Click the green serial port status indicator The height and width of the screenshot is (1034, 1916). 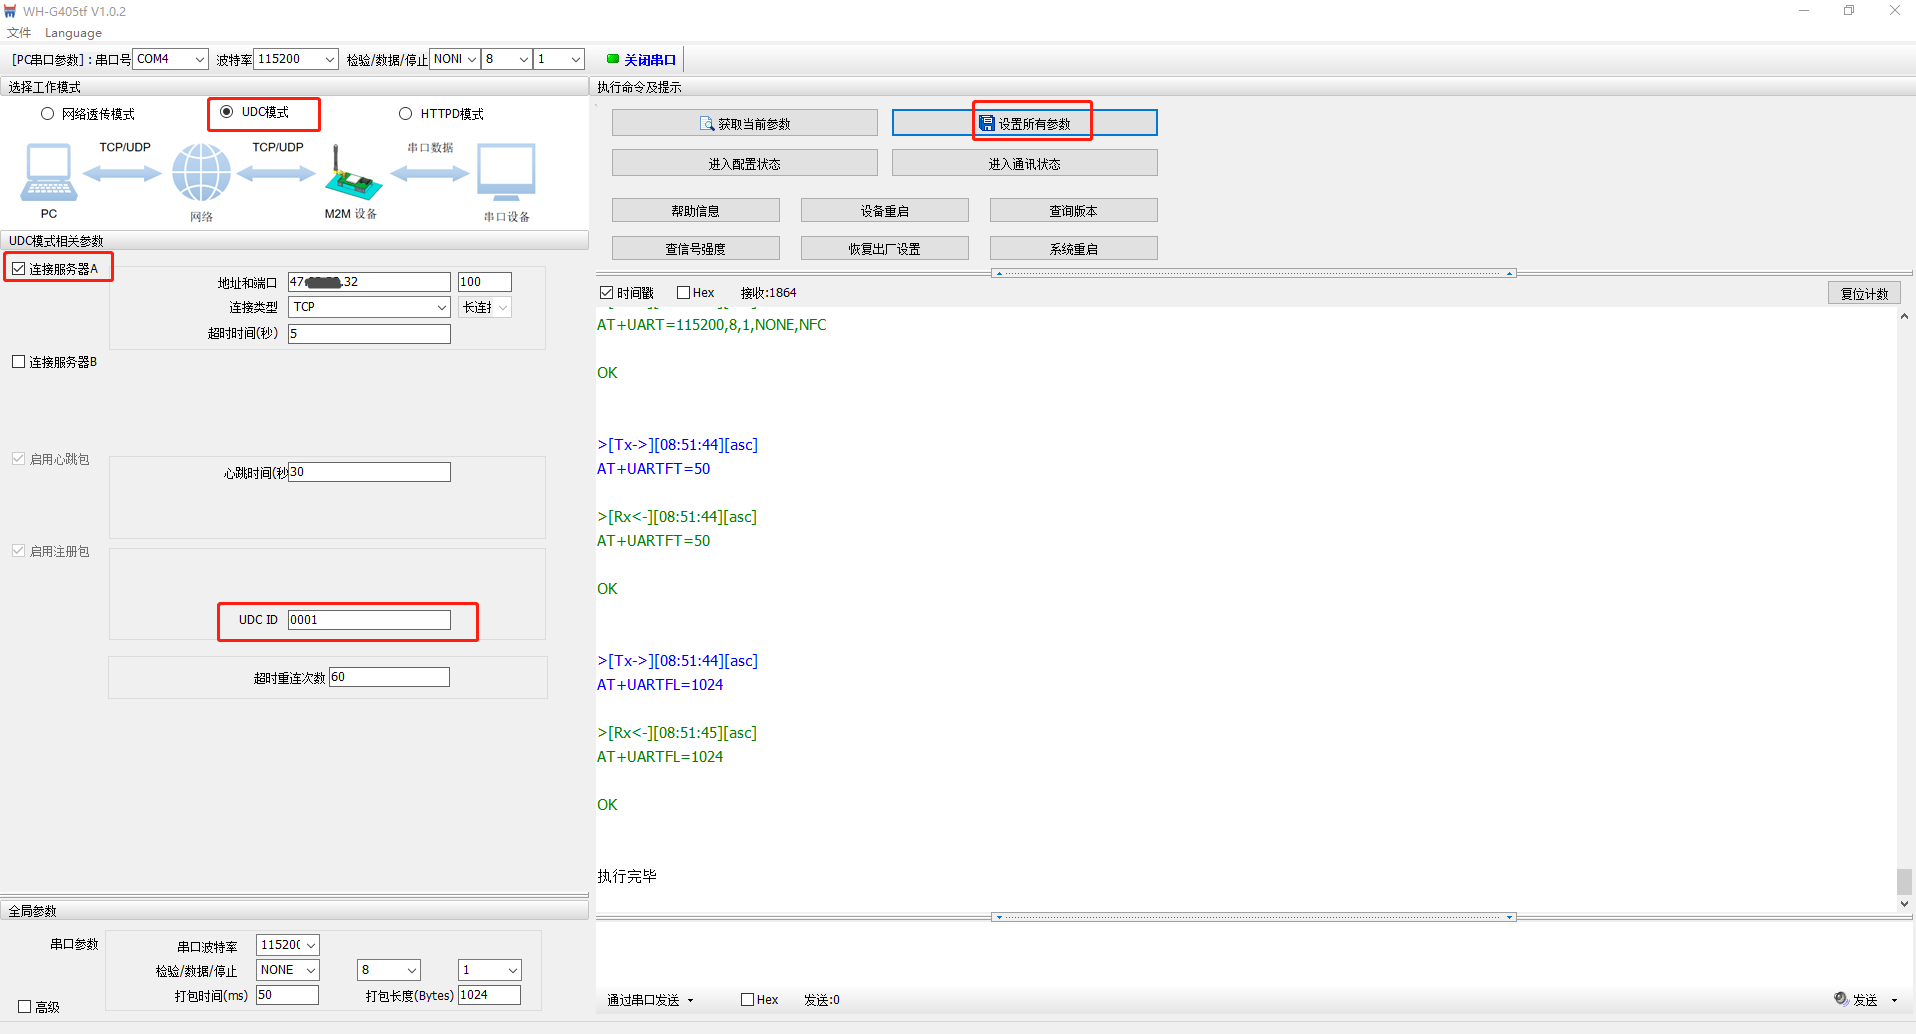(x=613, y=59)
